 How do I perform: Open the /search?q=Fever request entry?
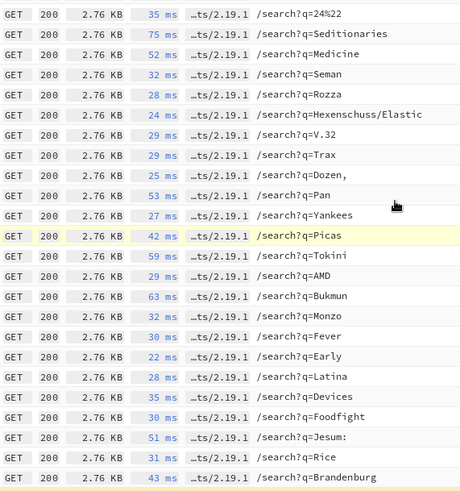(230, 337)
